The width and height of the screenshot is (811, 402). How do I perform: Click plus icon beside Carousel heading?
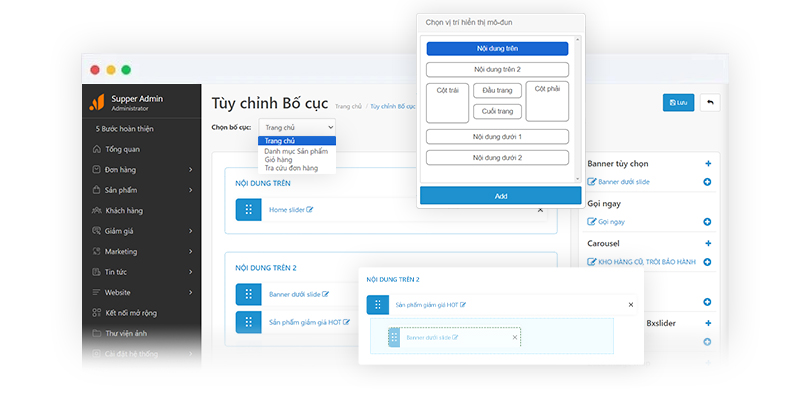pos(708,243)
